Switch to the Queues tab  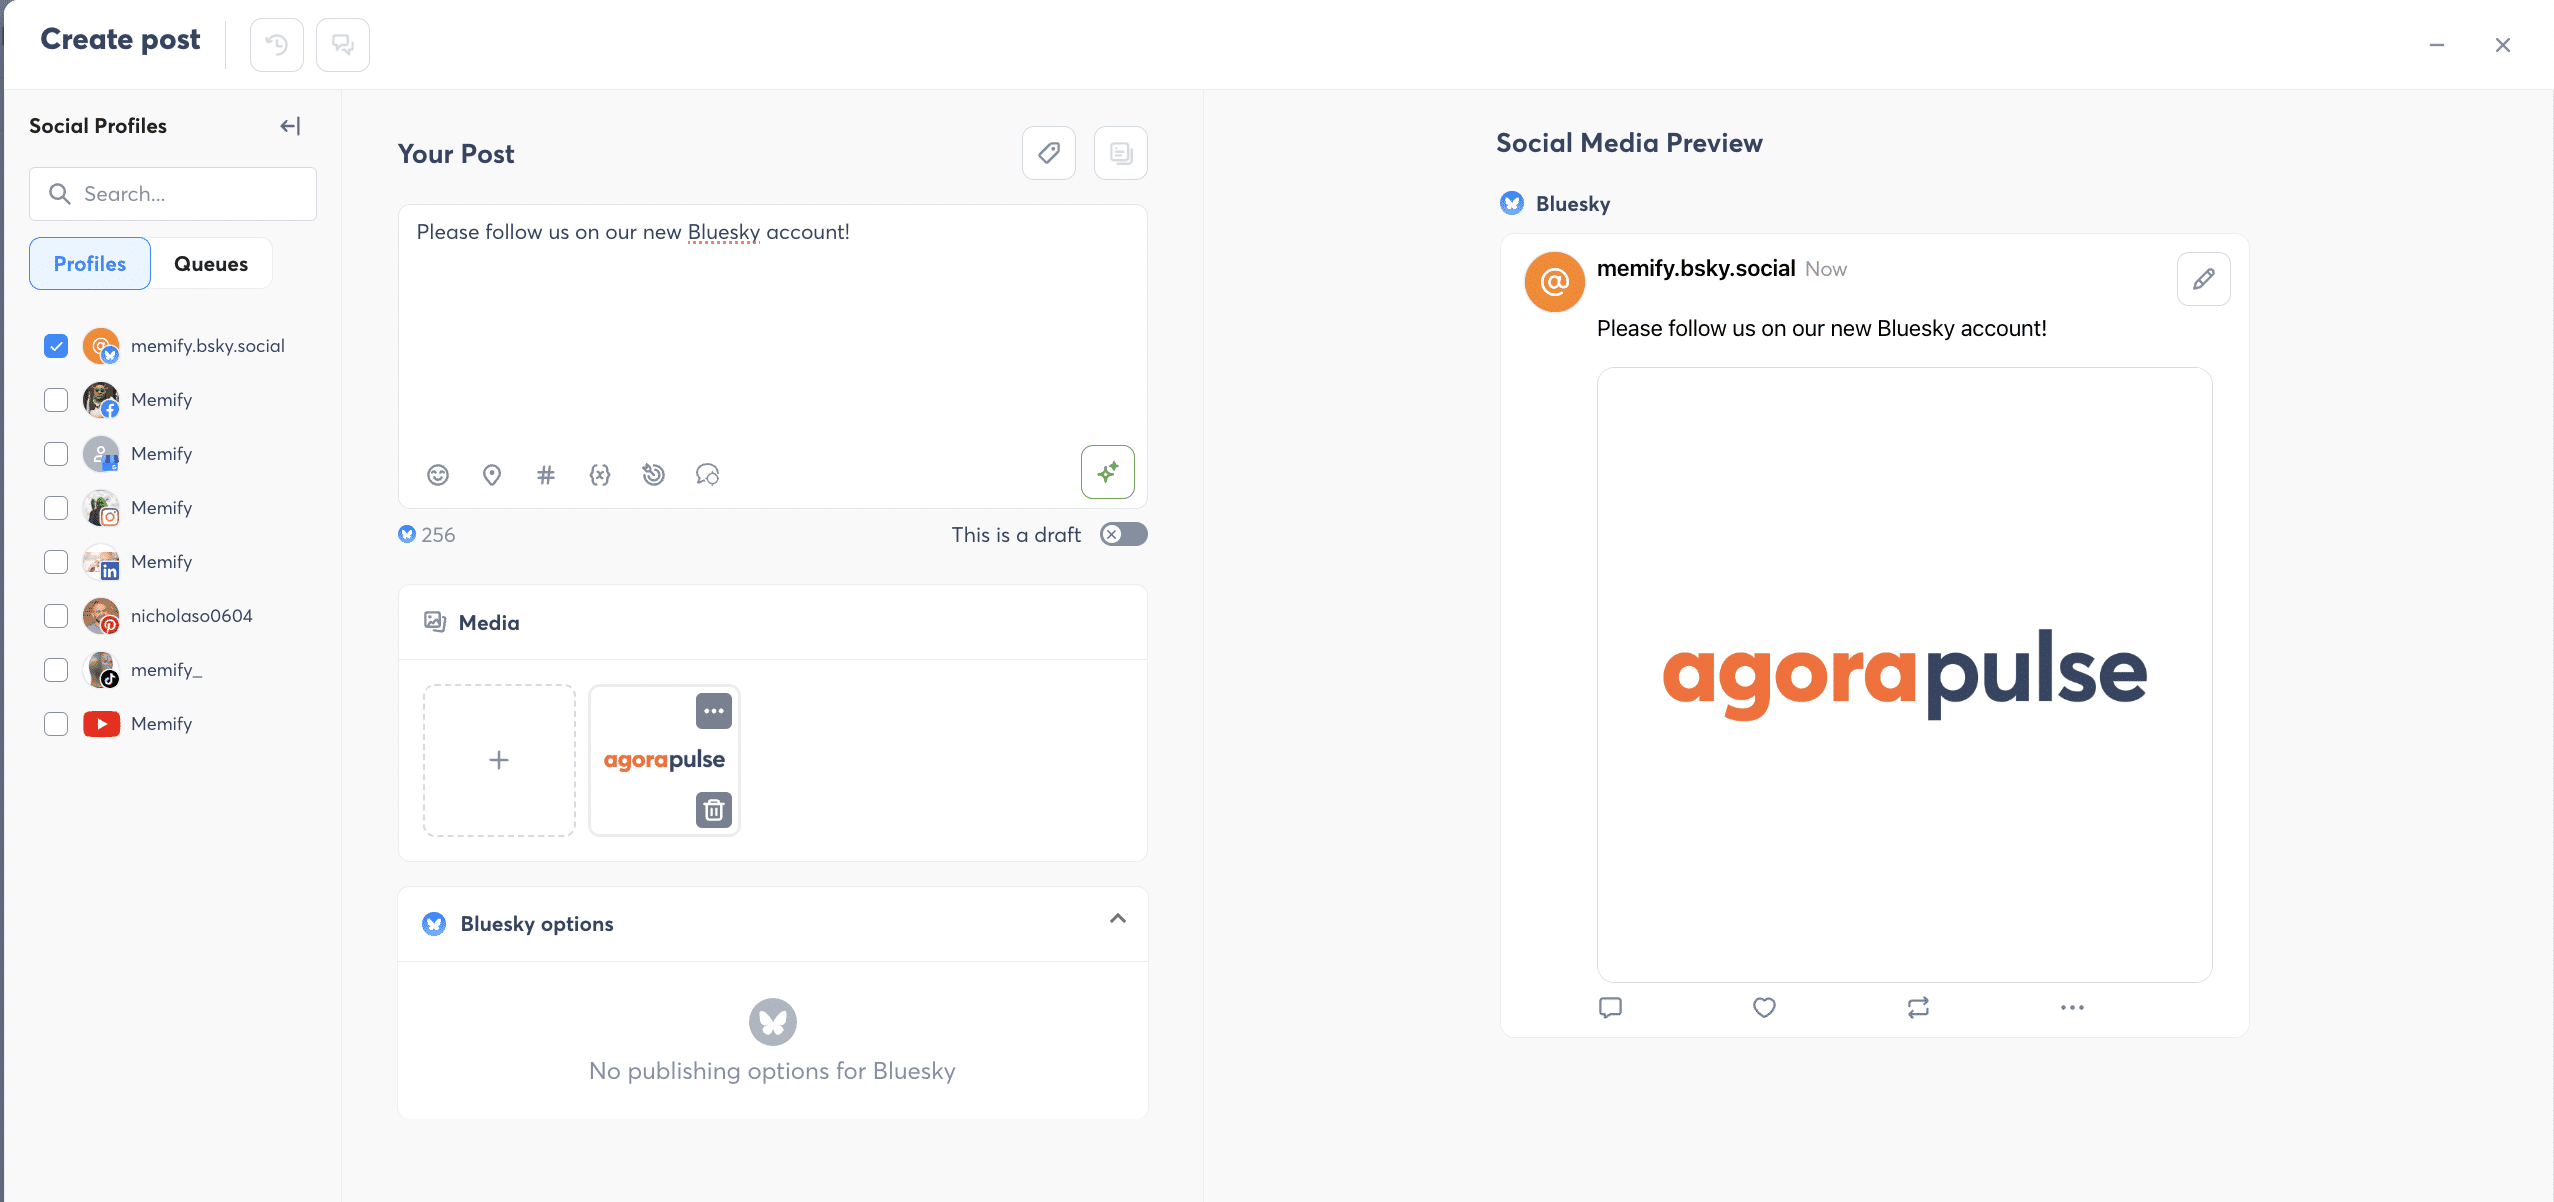tap(211, 264)
